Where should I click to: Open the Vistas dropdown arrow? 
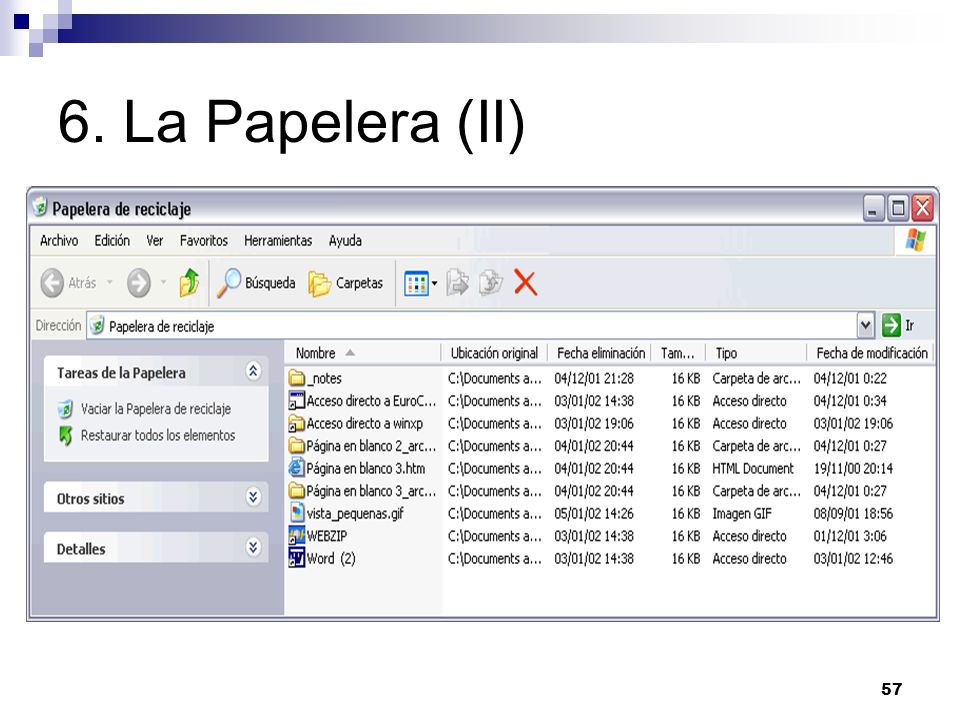tap(434, 283)
